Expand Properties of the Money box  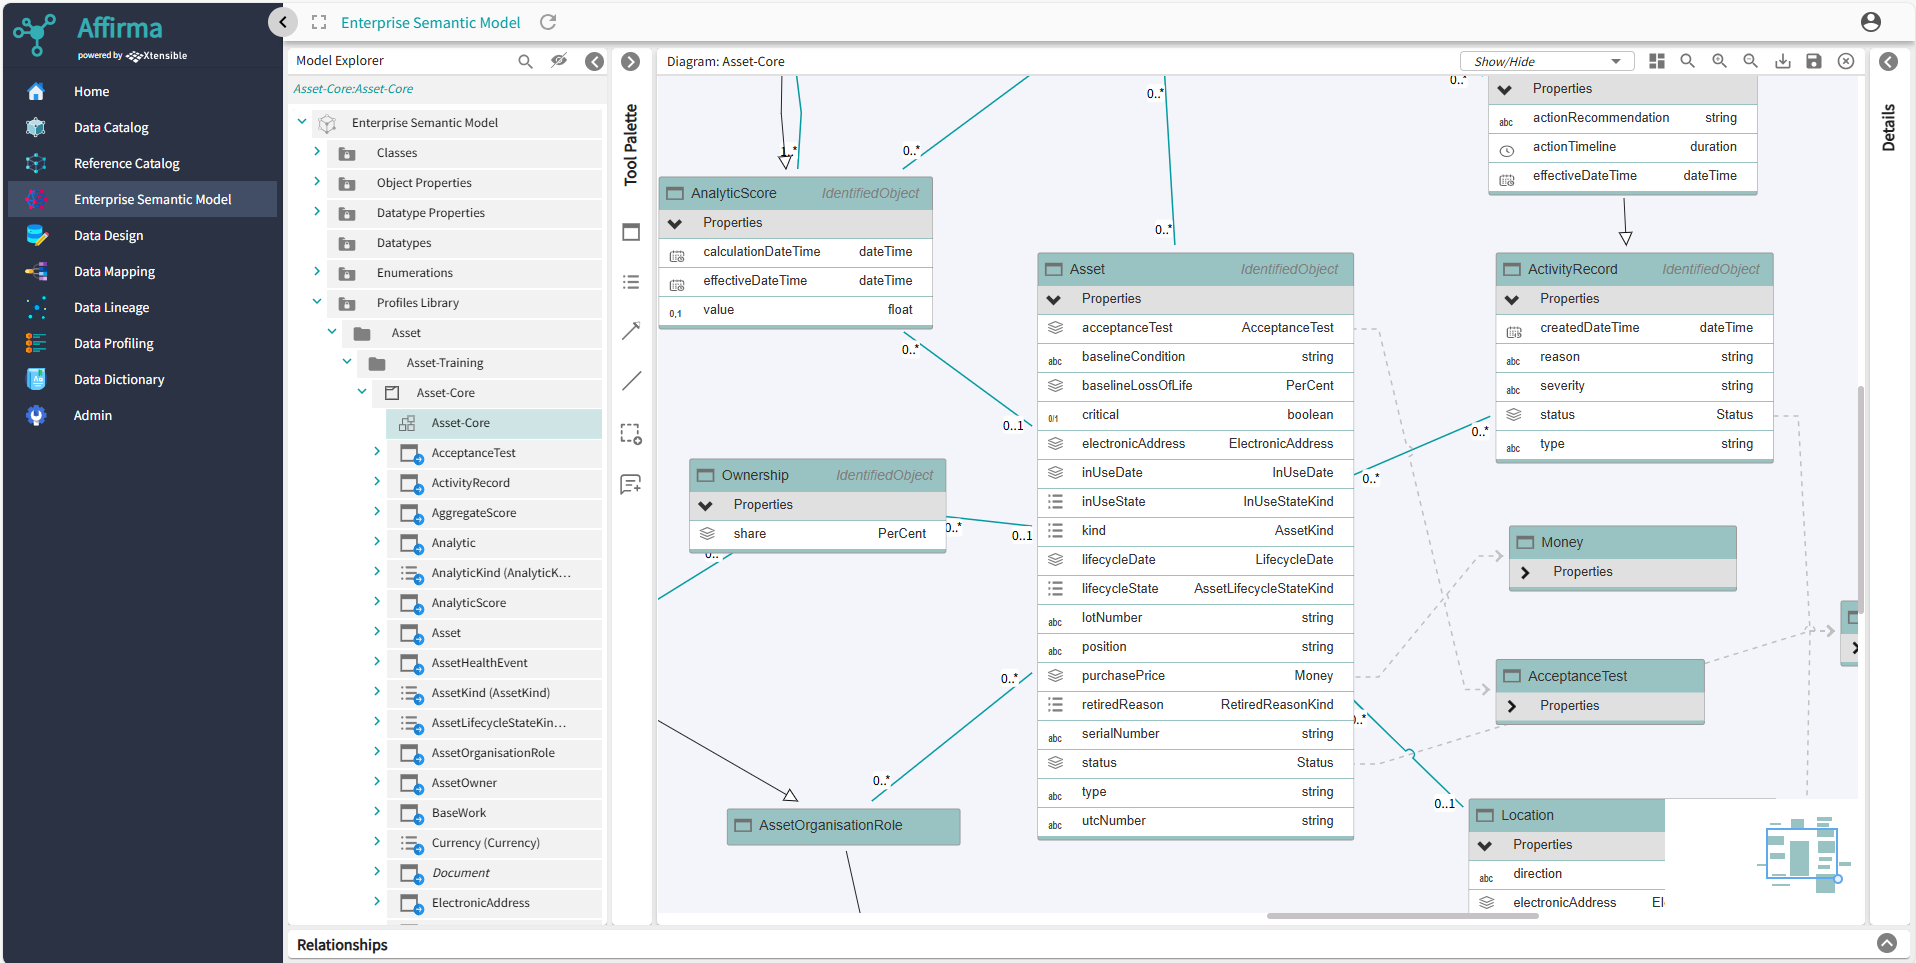click(1525, 572)
